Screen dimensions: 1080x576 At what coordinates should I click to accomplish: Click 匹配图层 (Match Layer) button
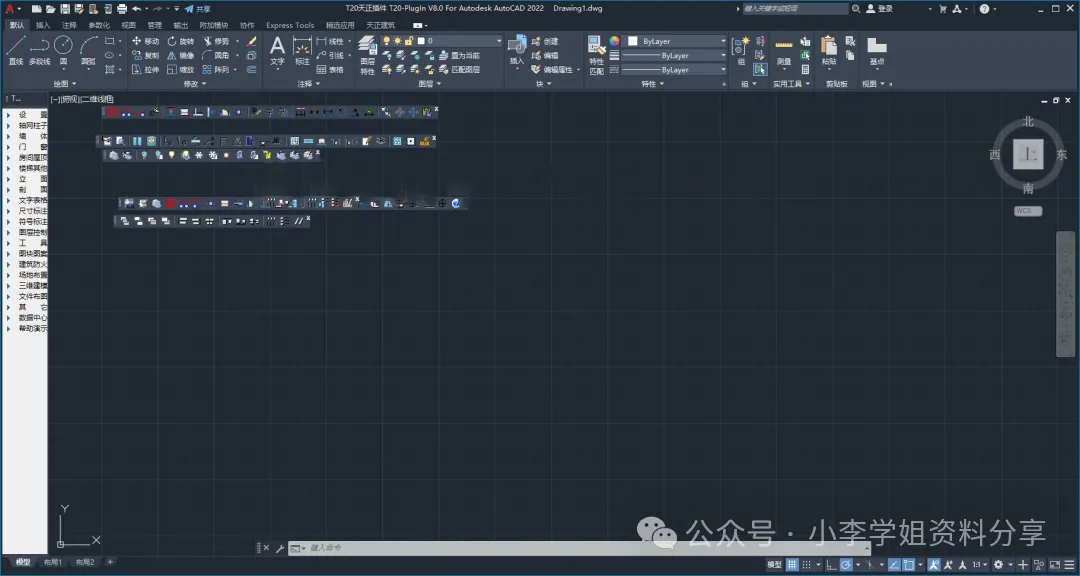(459, 70)
